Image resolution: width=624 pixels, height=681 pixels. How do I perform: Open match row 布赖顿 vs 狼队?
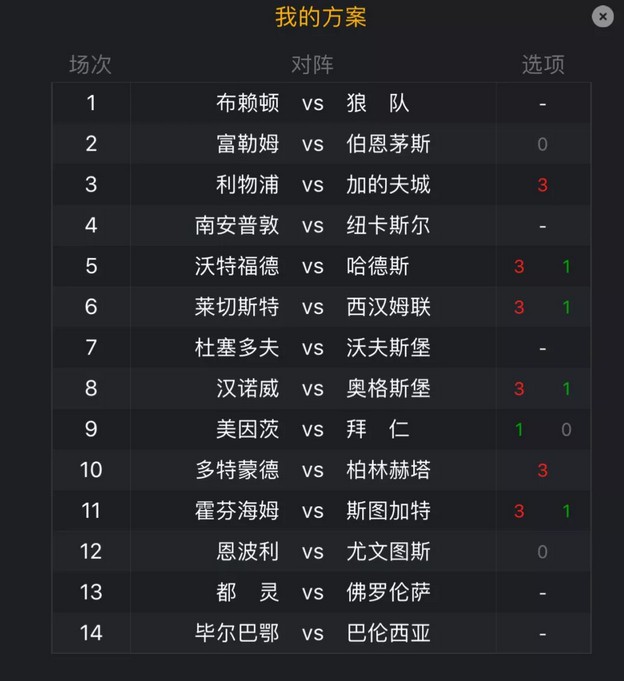[x=321, y=103]
